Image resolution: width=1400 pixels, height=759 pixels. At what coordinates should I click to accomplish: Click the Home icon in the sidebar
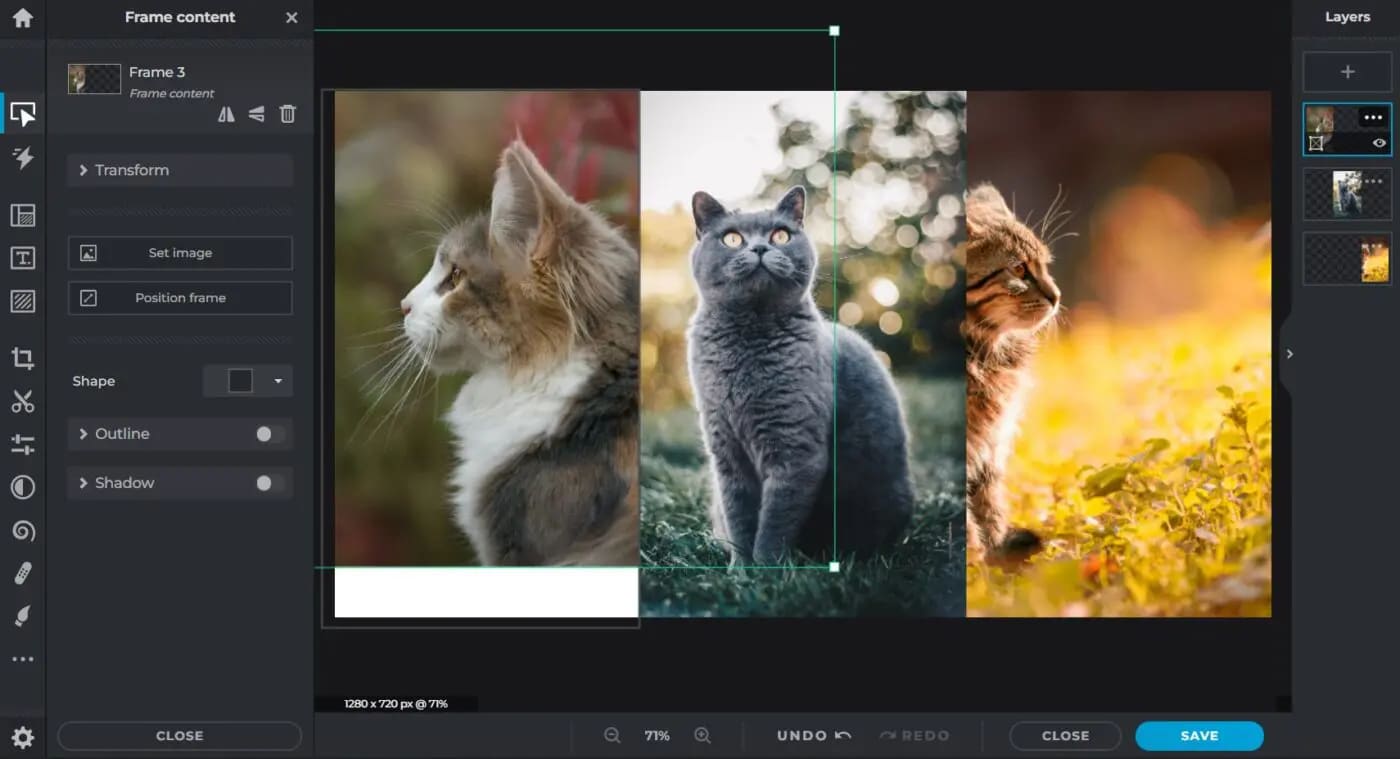[22, 18]
